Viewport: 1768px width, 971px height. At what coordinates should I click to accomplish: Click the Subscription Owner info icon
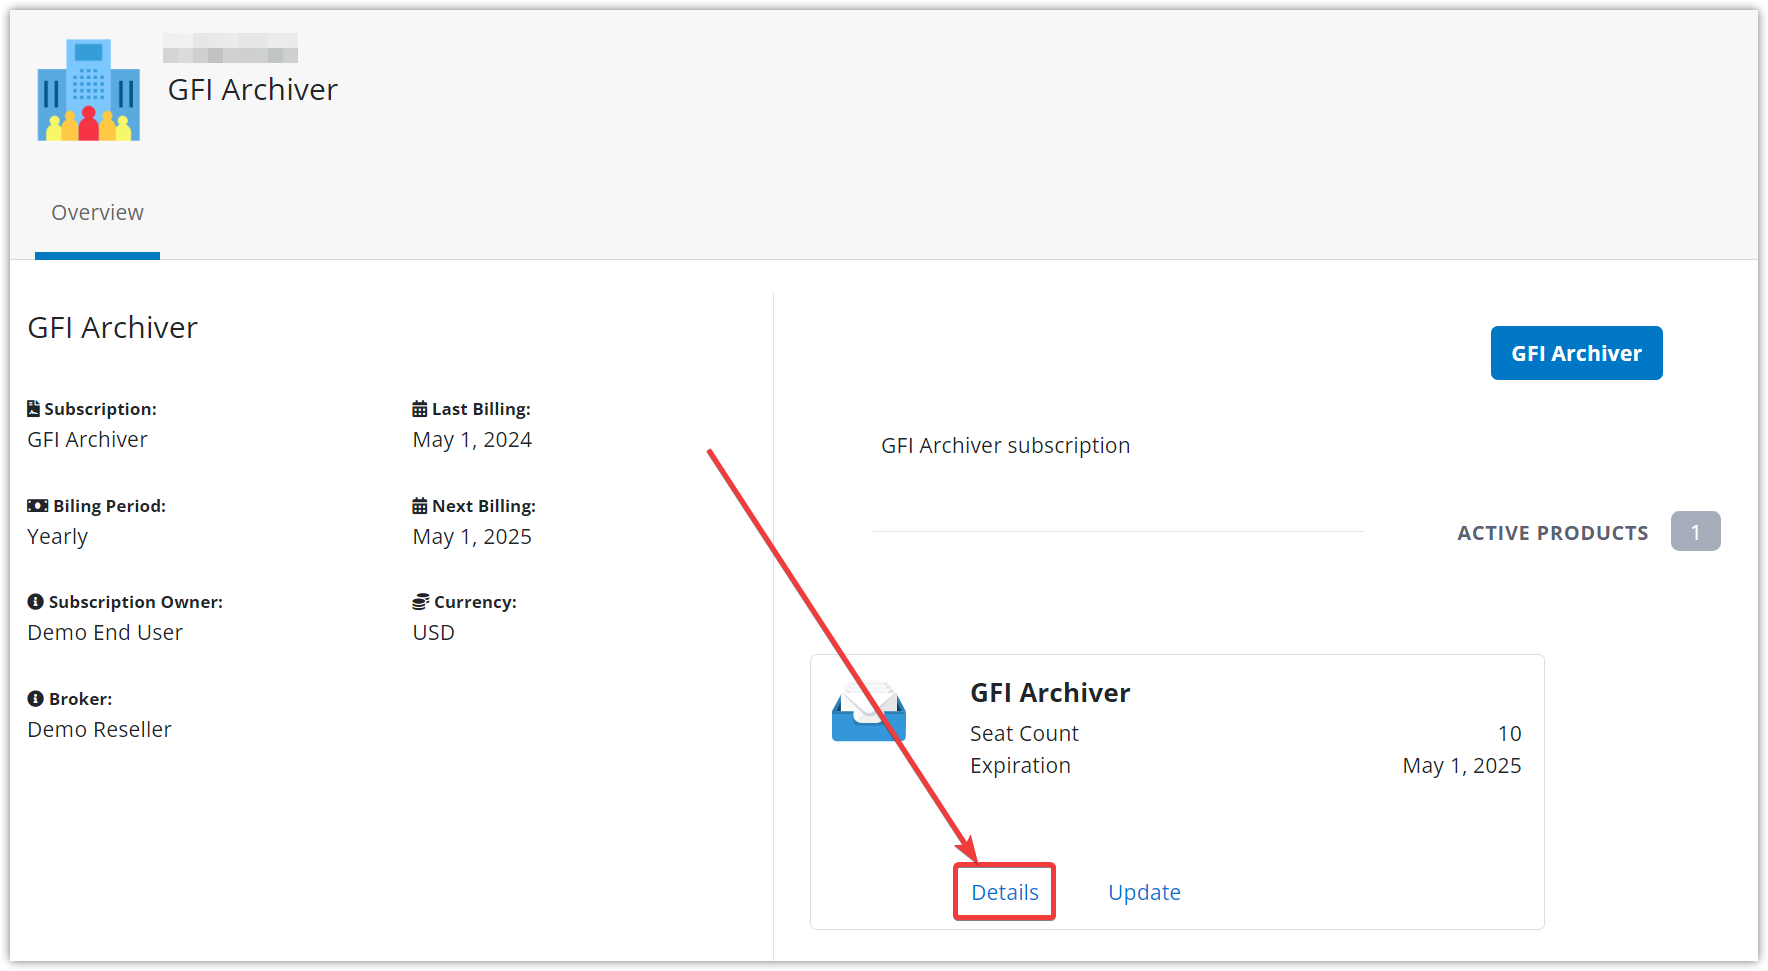[35, 601]
